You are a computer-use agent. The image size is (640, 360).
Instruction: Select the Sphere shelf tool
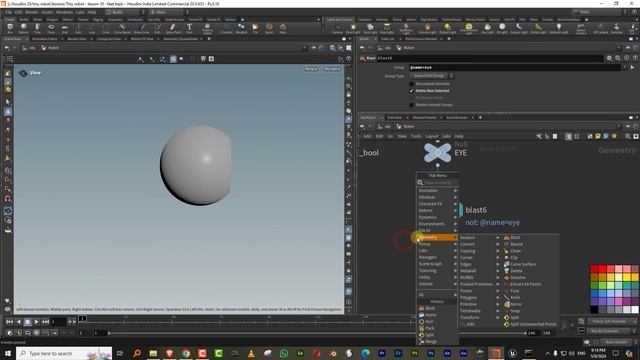coord(24,28)
